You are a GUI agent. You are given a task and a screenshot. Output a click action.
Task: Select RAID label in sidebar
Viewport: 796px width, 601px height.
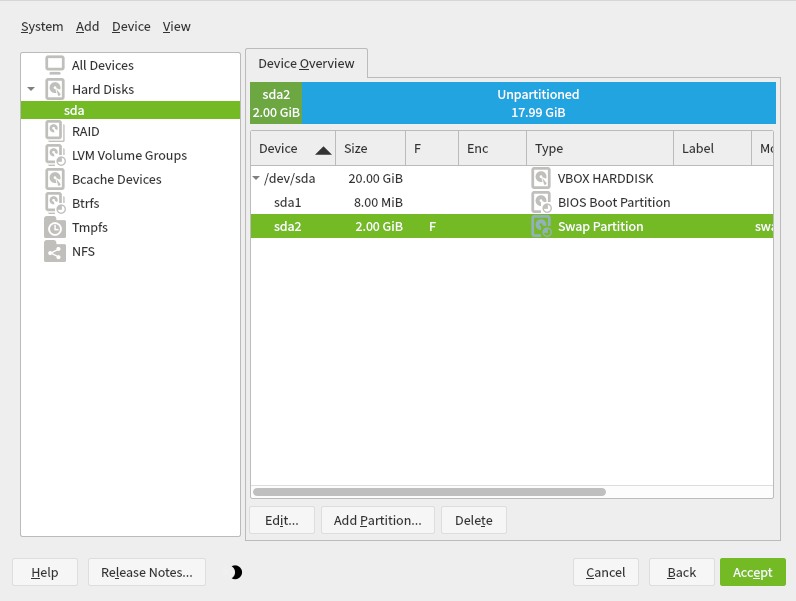[85, 131]
